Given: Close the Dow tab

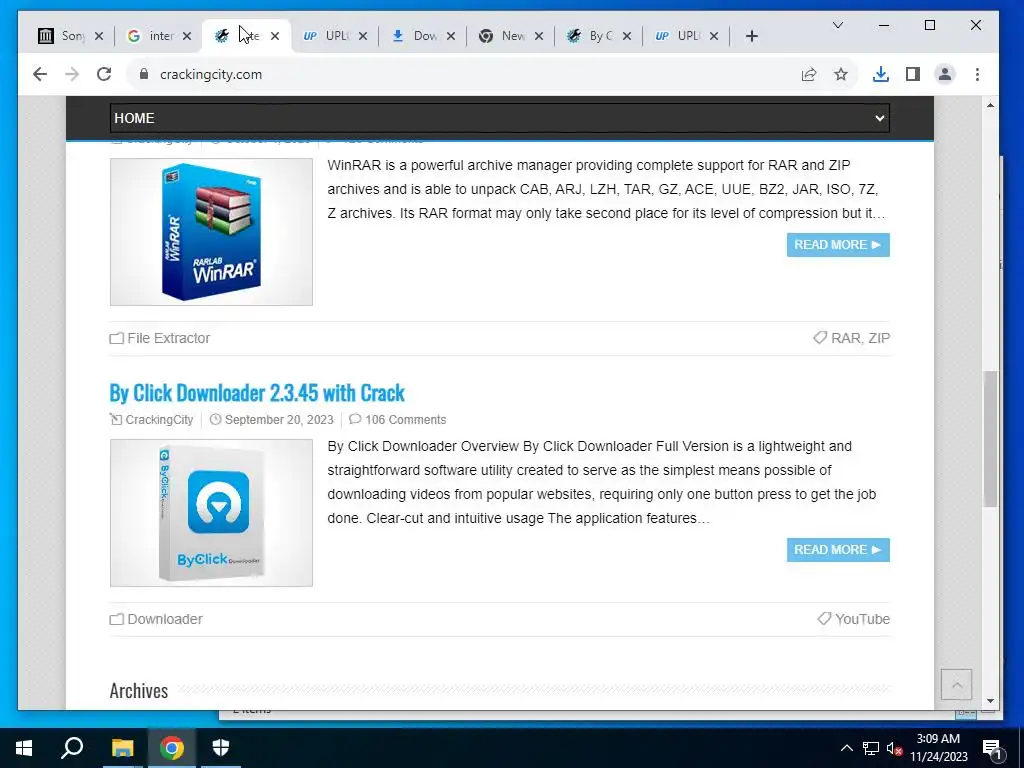Looking at the screenshot, I should point(451,36).
